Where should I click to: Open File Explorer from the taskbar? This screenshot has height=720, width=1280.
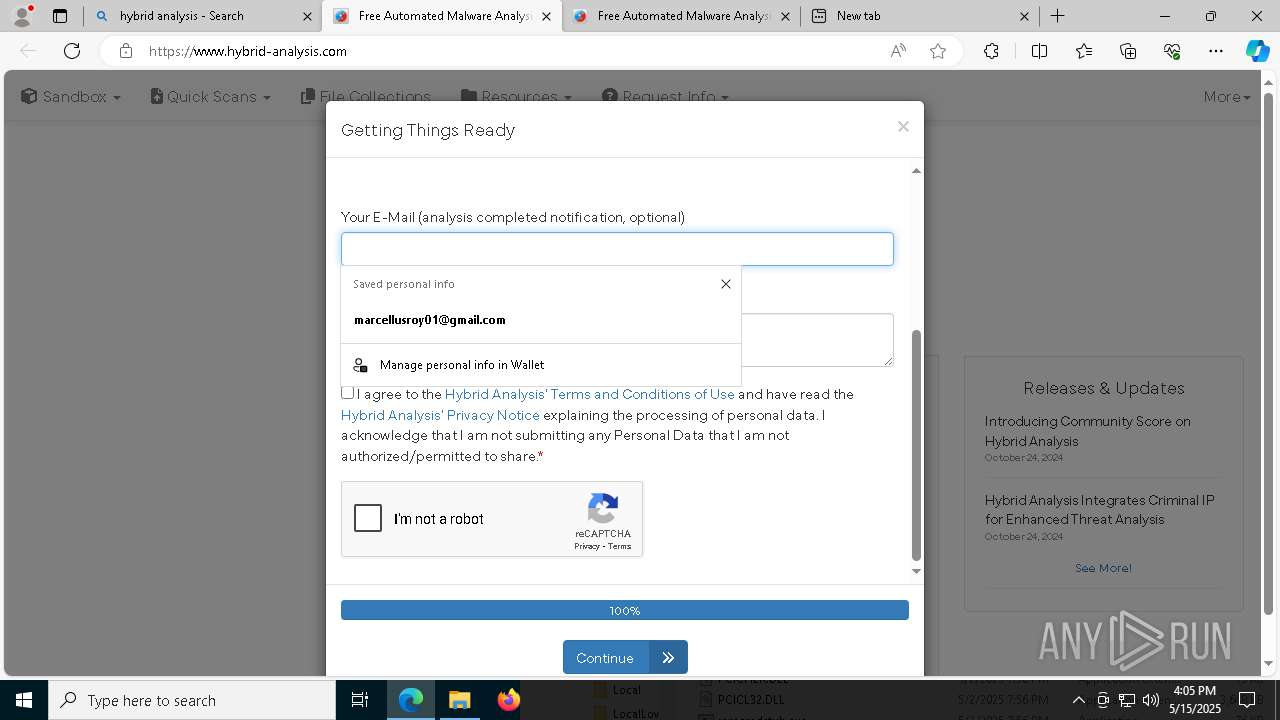[460, 700]
